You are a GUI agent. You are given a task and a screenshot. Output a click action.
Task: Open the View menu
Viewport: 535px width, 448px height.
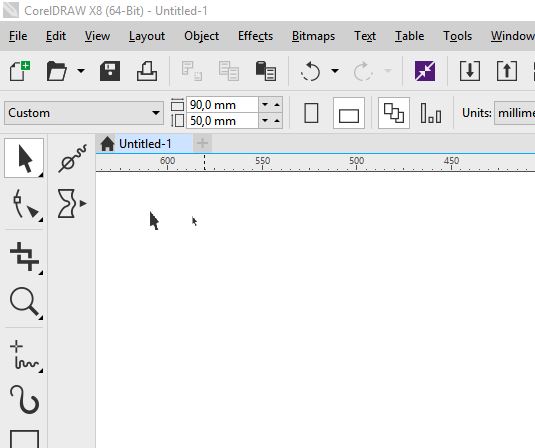(x=97, y=36)
